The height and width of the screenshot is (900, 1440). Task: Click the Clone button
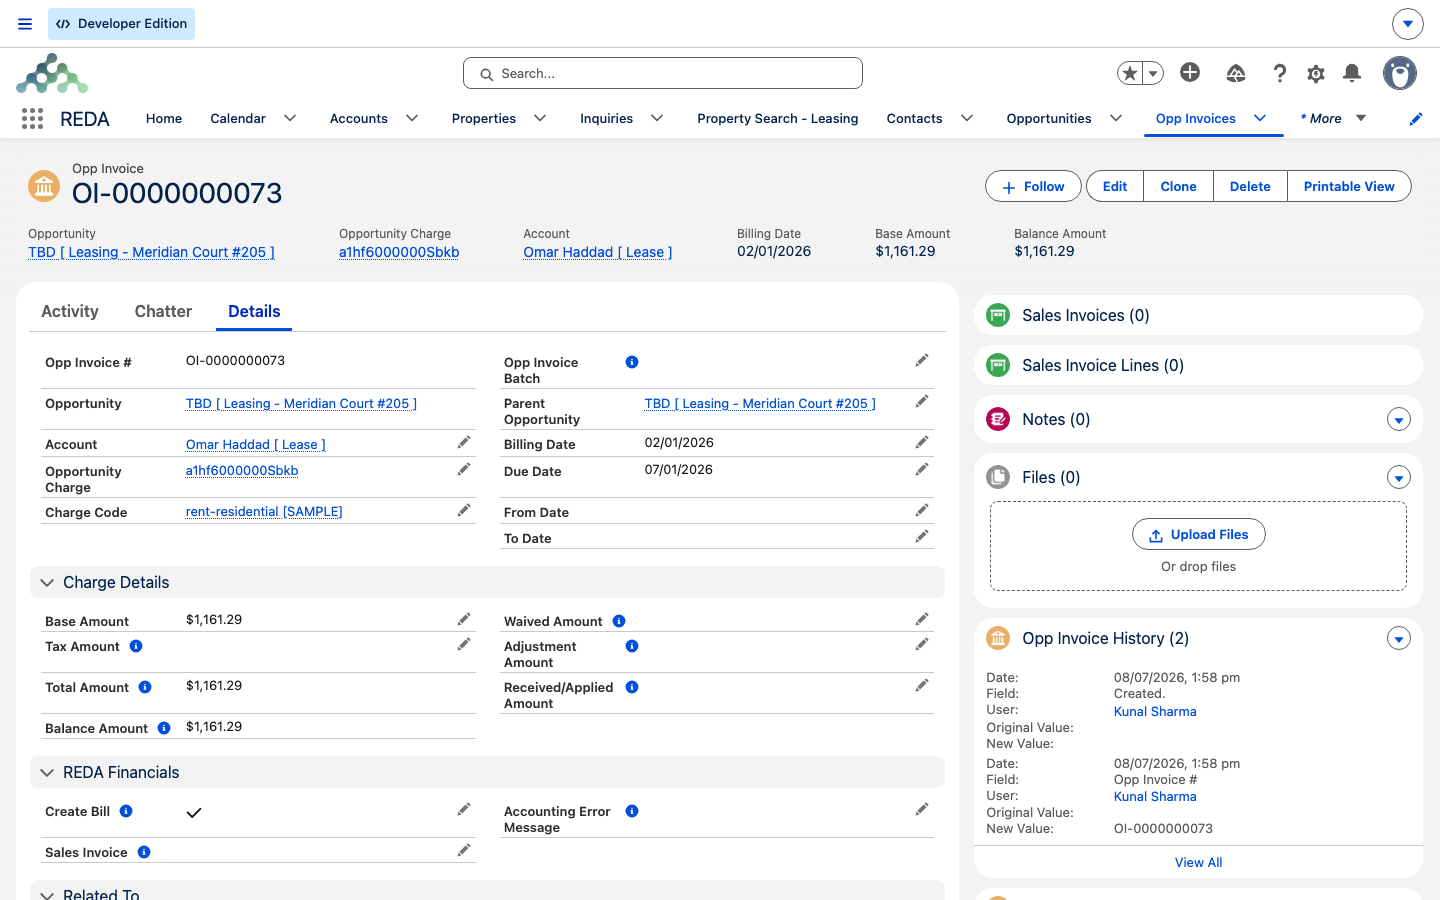point(1178,187)
